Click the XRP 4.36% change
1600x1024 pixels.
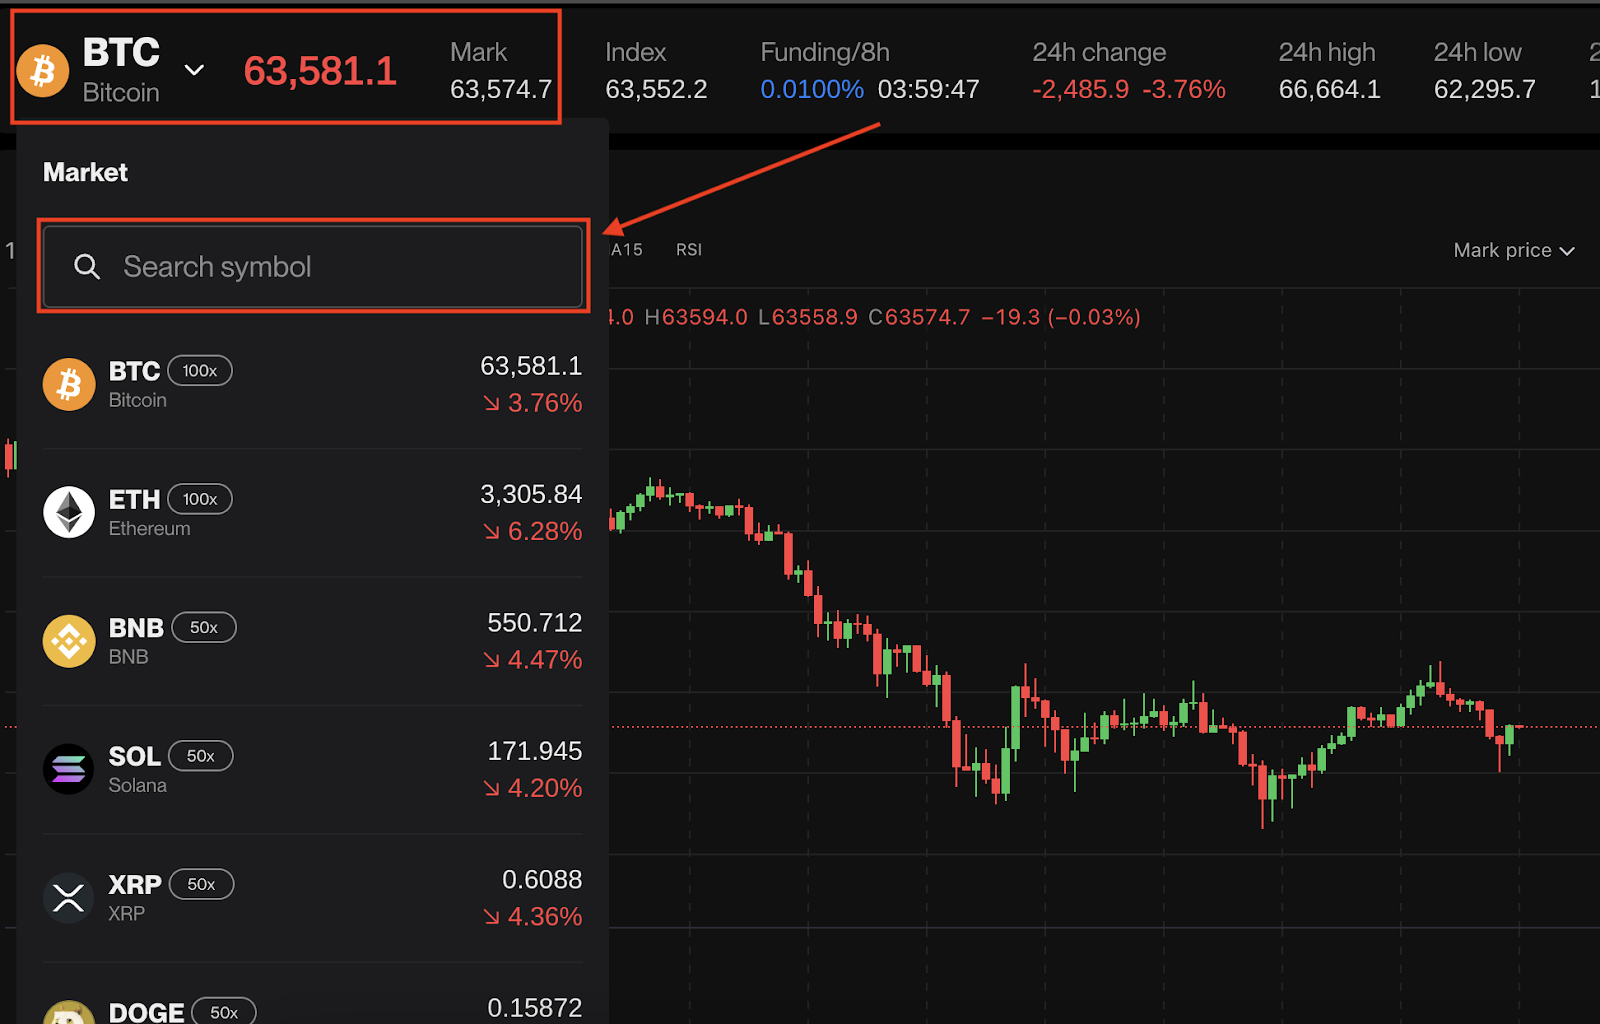[533, 916]
